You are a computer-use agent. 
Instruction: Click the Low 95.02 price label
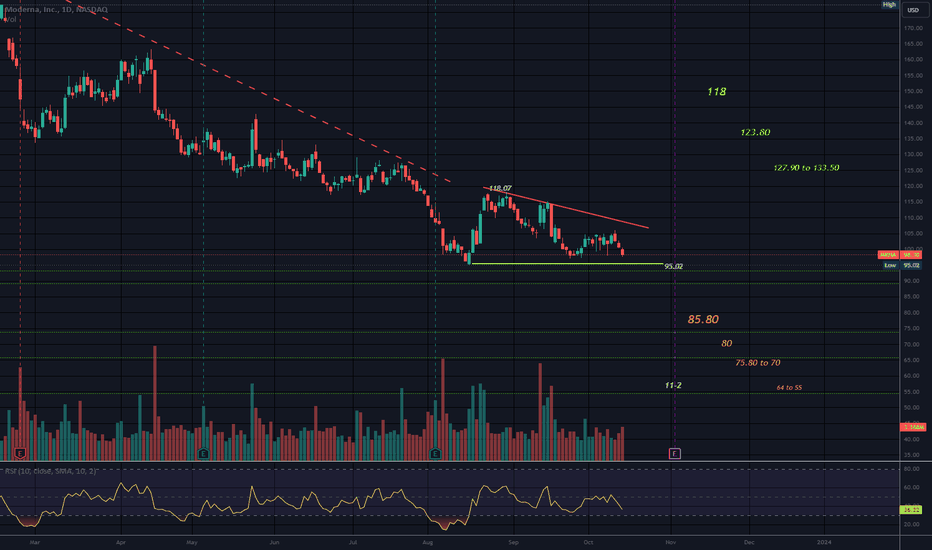tap(902, 265)
